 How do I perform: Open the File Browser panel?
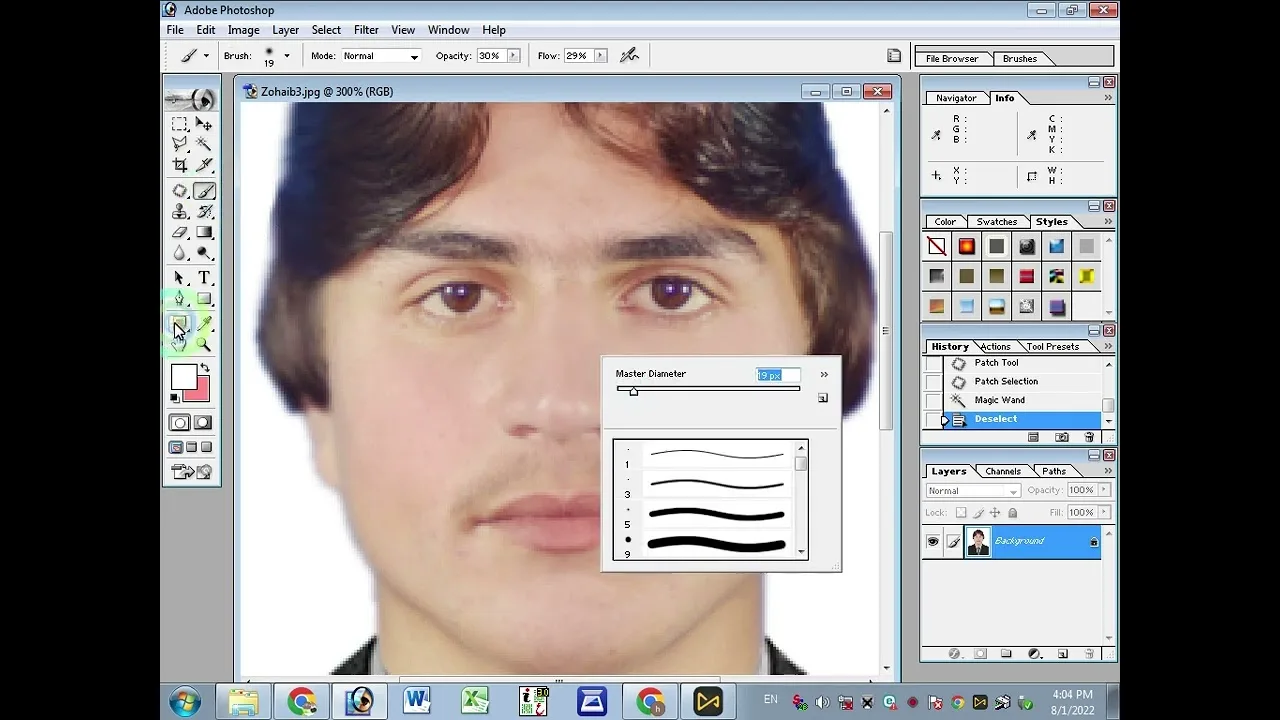tap(952, 58)
